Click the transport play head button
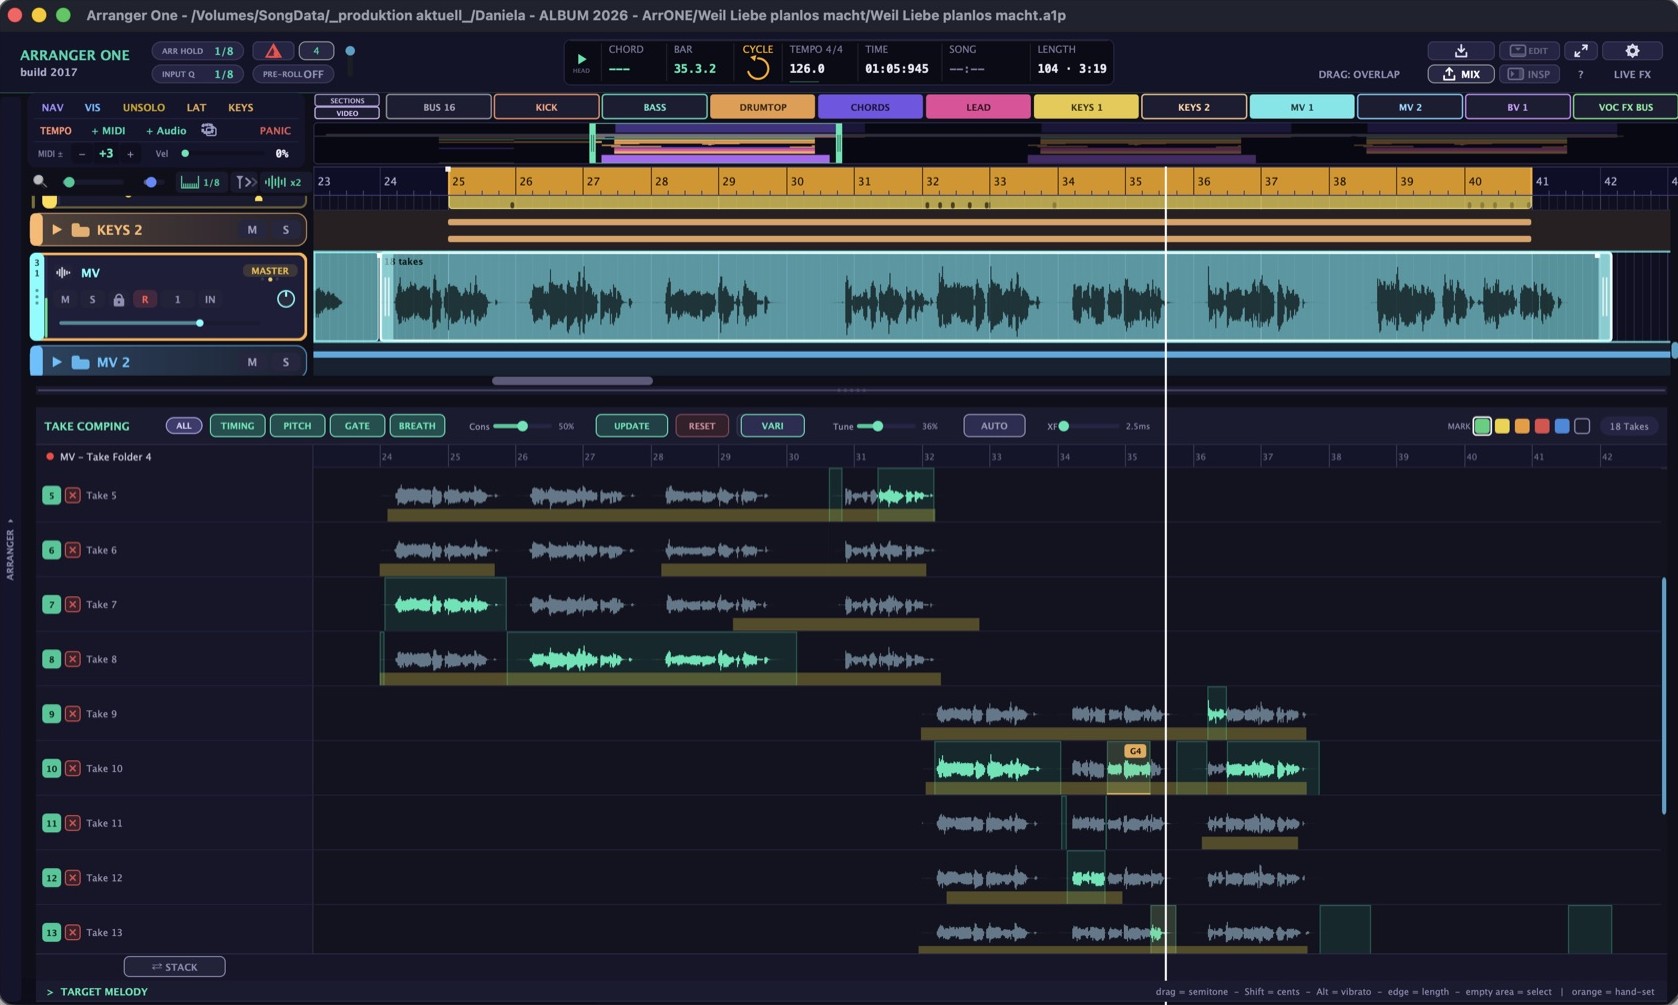The height and width of the screenshot is (1005, 1678). tap(581, 62)
